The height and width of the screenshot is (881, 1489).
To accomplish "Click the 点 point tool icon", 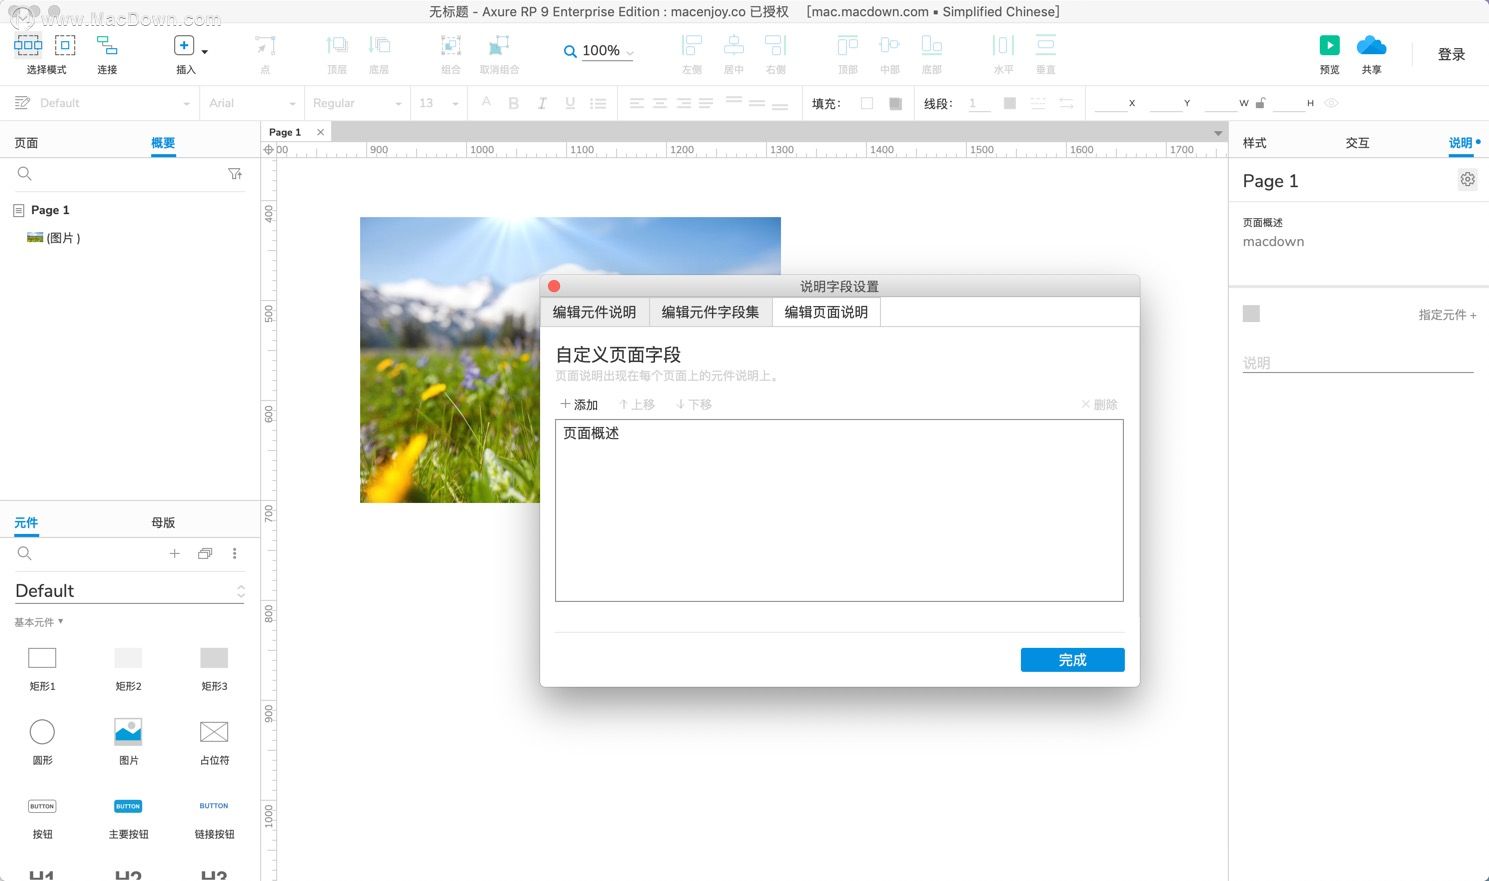I will pyautogui.click(x=265, y=46).
